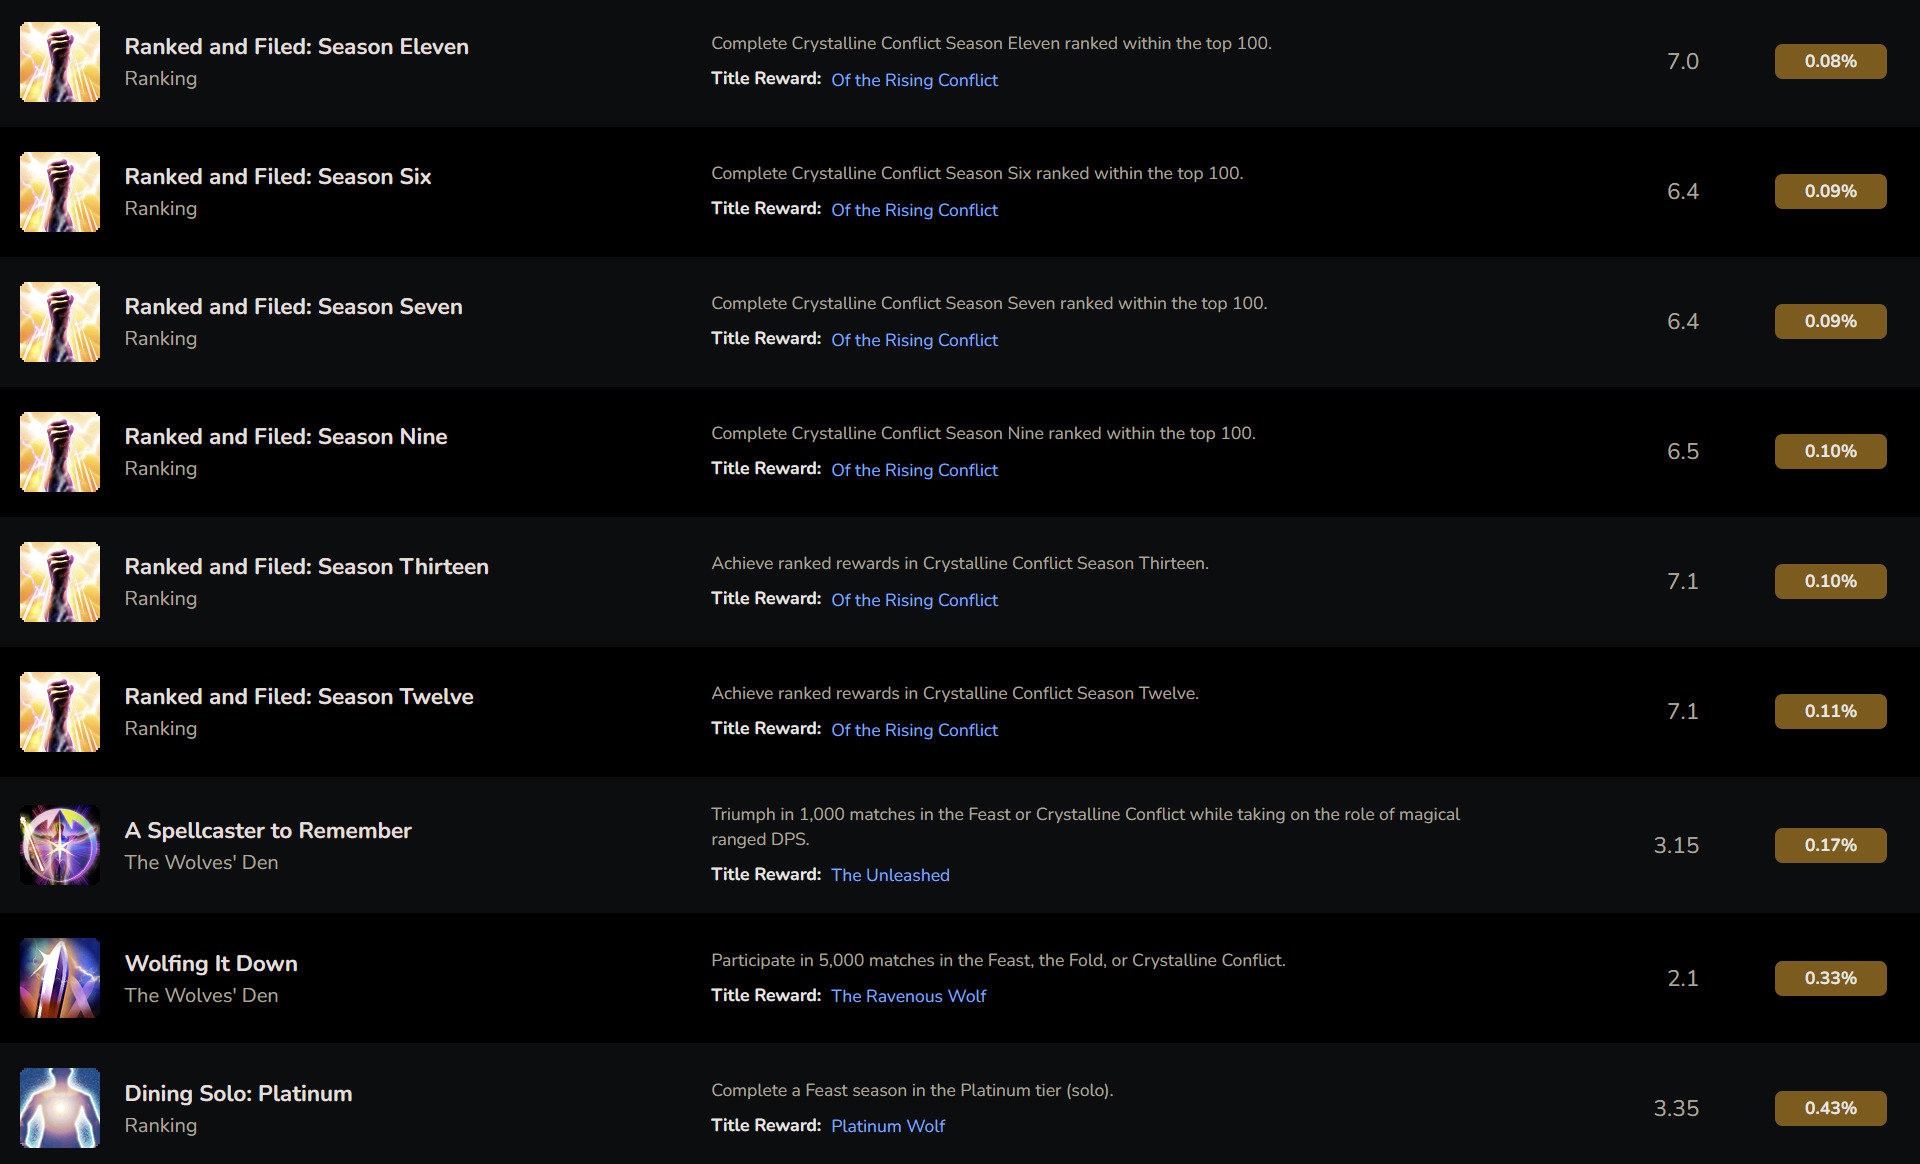Open the Ranked and Filed: Season Six title

278,176
